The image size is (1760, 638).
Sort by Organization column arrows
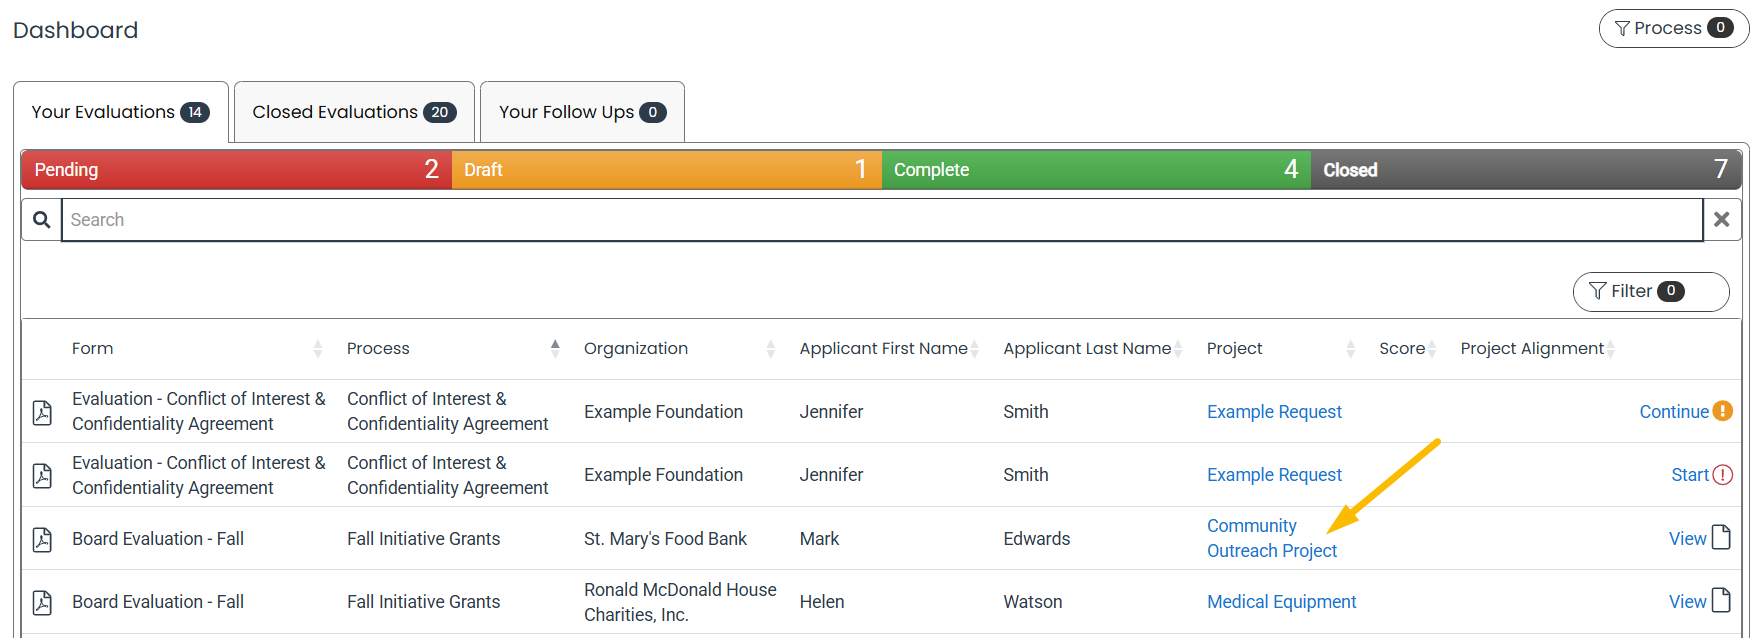click(x=770, y=348)
